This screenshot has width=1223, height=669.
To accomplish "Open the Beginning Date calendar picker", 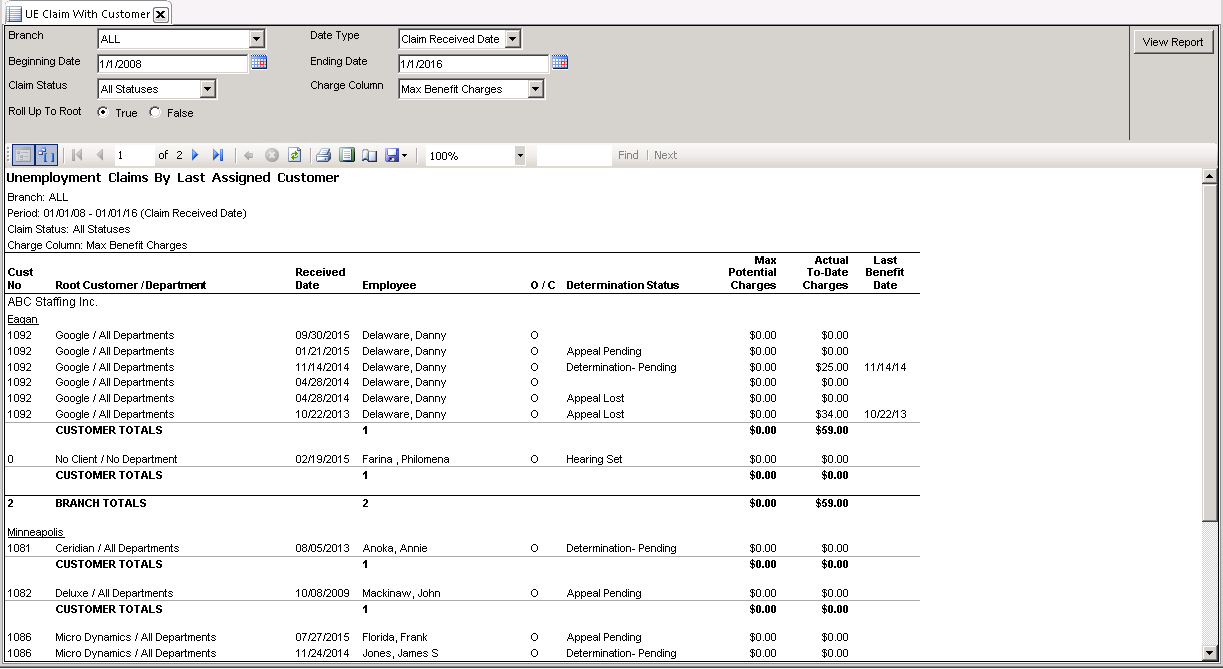I will pos(259,63).
